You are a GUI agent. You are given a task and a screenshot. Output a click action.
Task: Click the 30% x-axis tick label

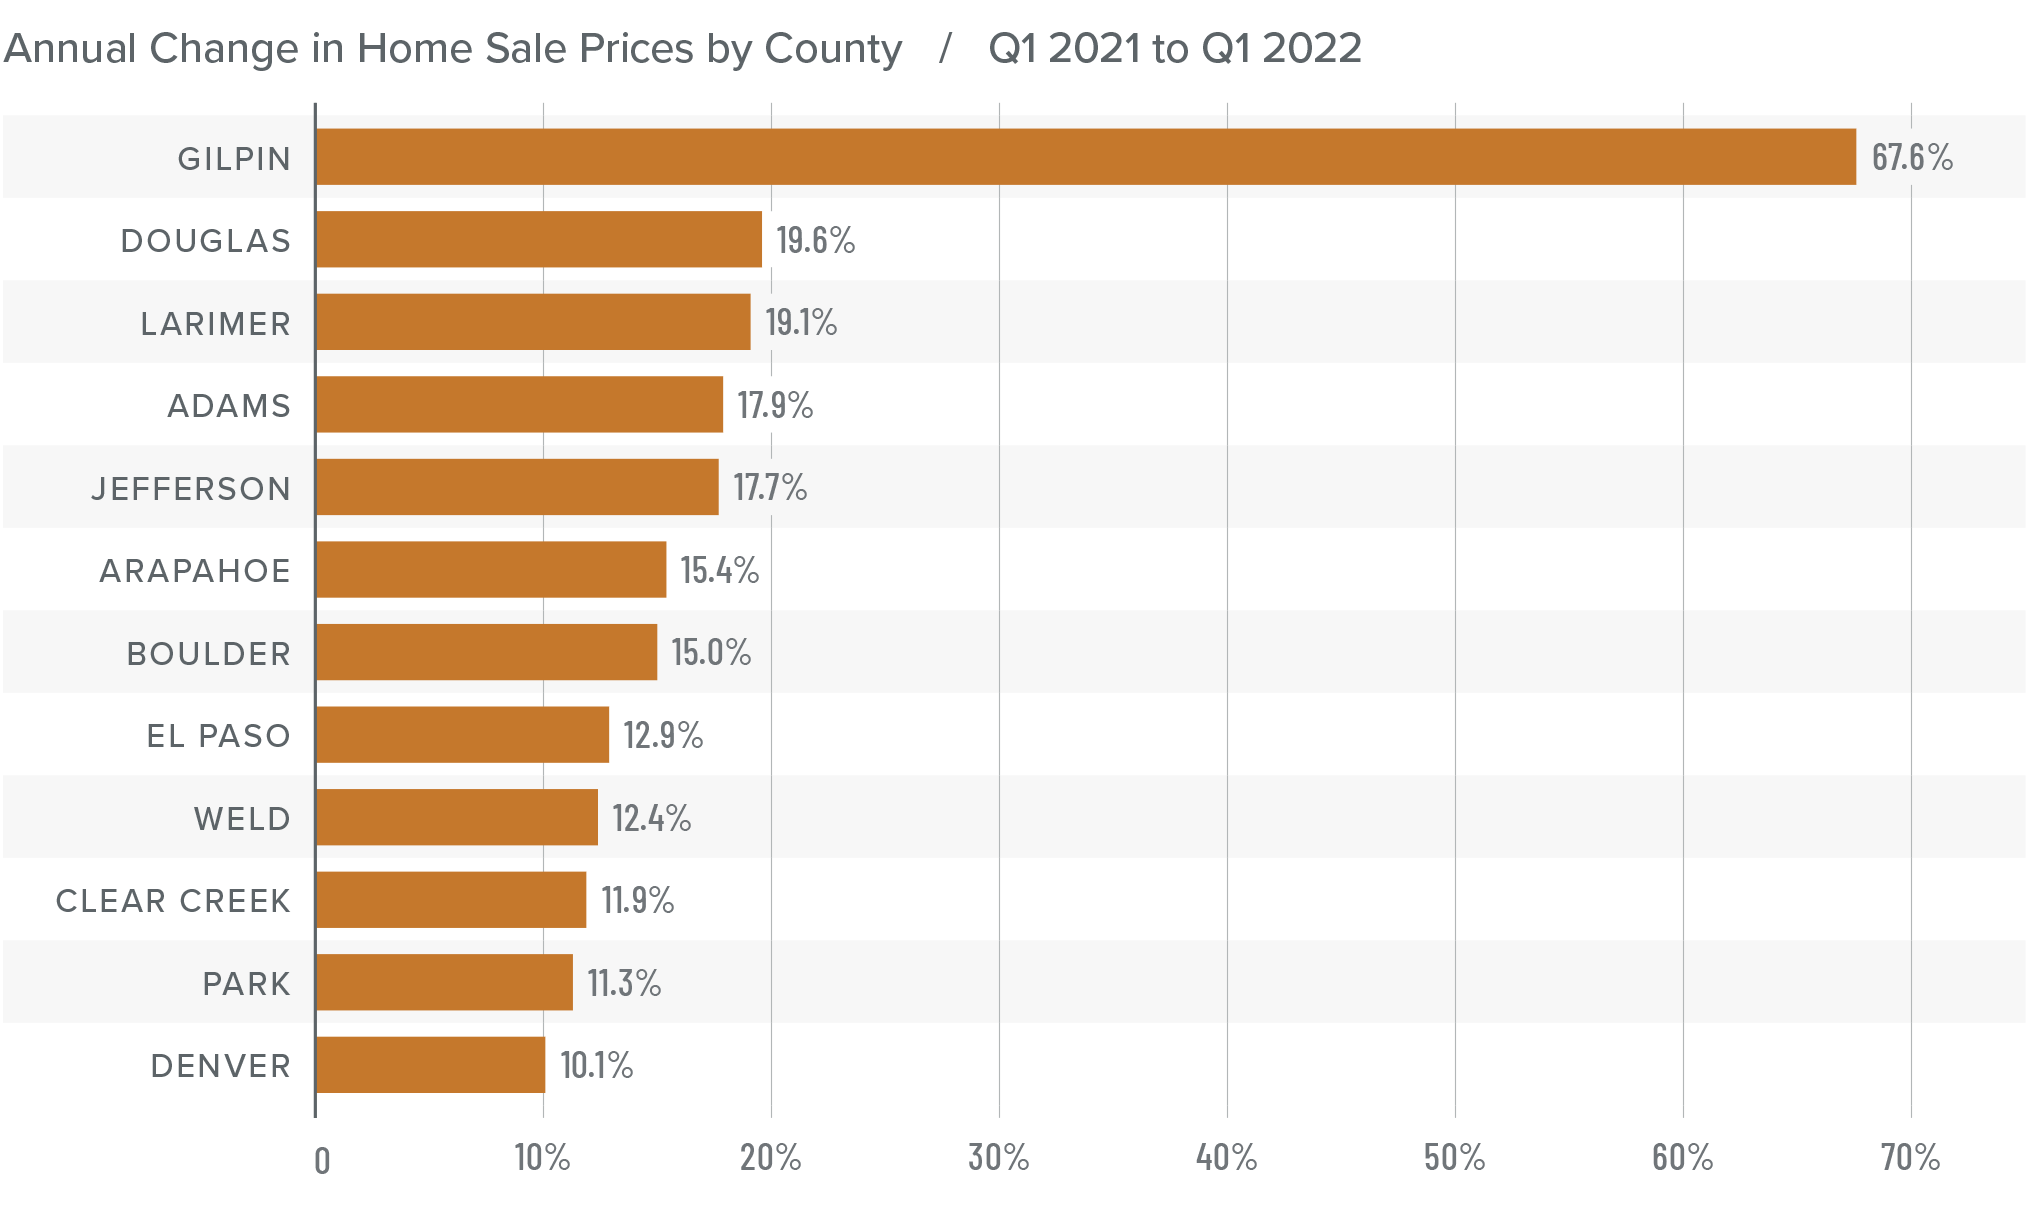[x=998, y=1158]
